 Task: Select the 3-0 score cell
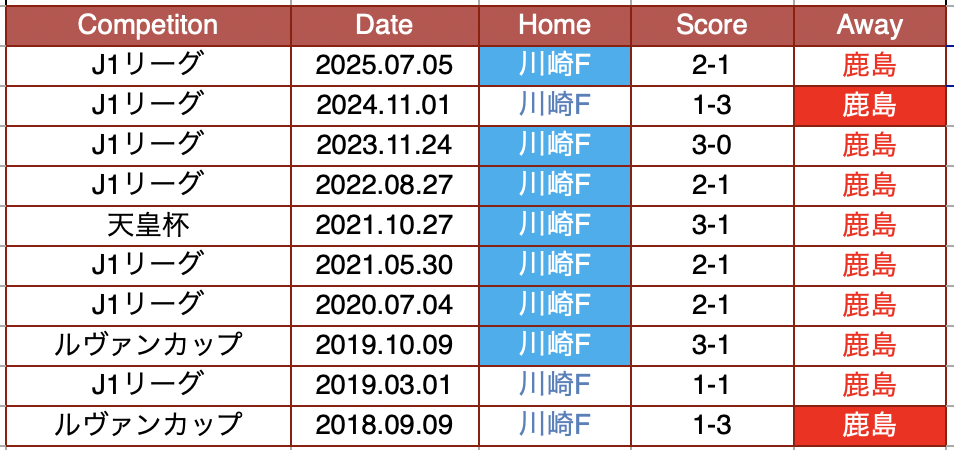point(711,145)
